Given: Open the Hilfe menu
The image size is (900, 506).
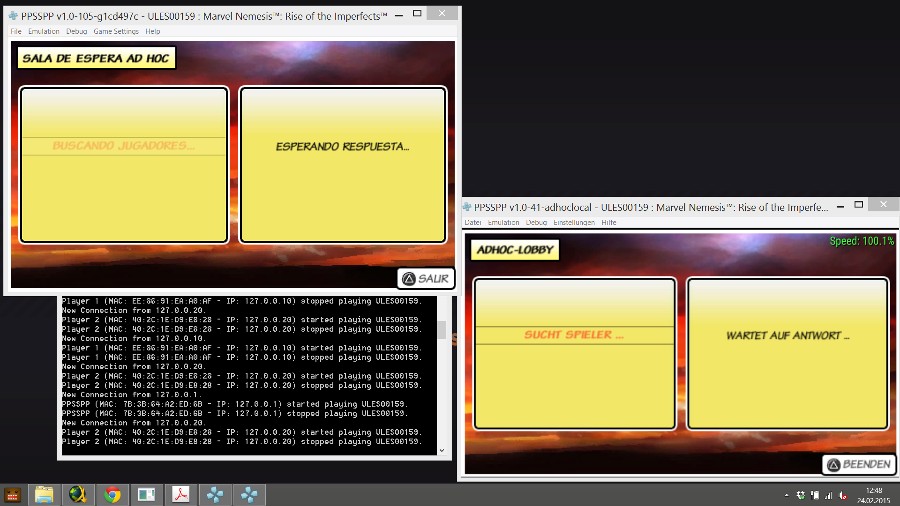Looking at the screenshot, I should (609, 222).
